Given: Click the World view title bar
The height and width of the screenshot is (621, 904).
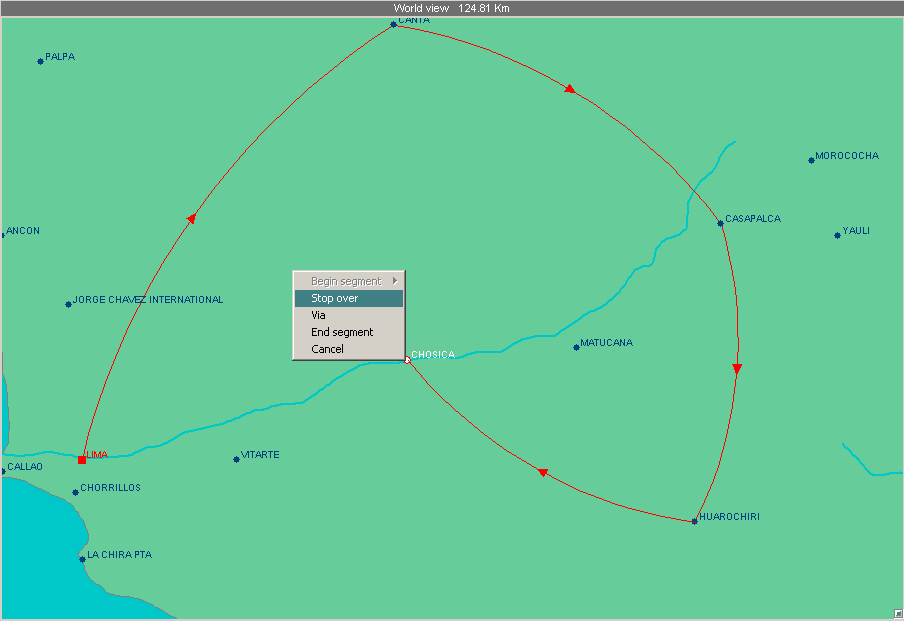Looking at the screenshot, I should point(452,8).
